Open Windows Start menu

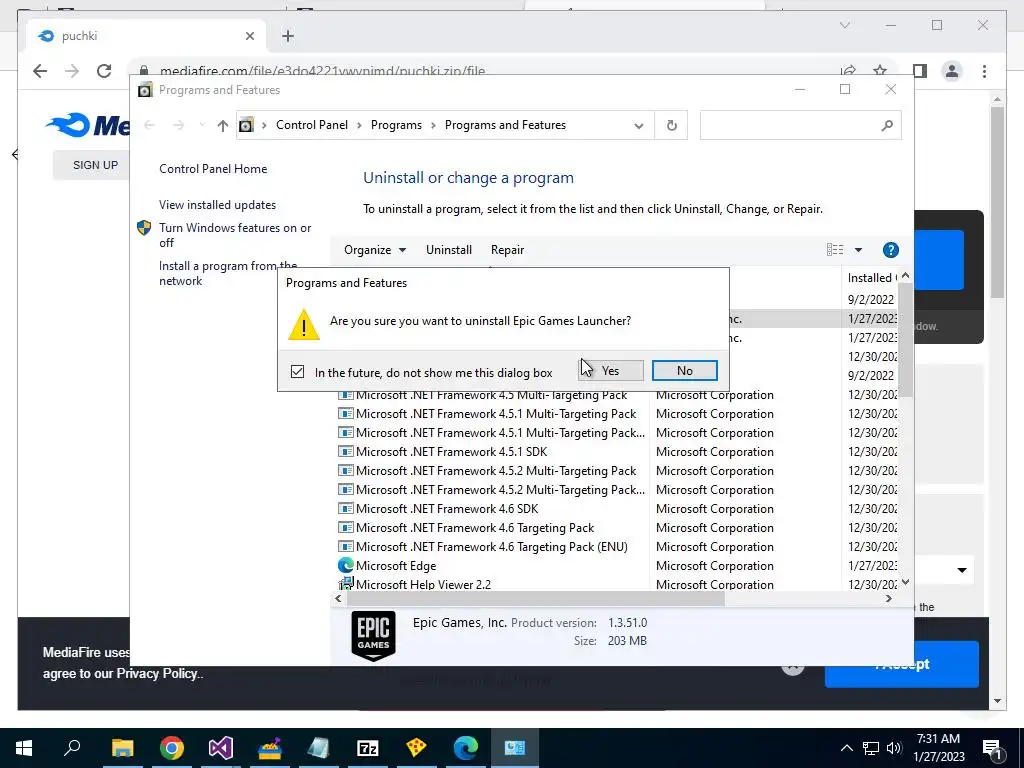(24, 748)
